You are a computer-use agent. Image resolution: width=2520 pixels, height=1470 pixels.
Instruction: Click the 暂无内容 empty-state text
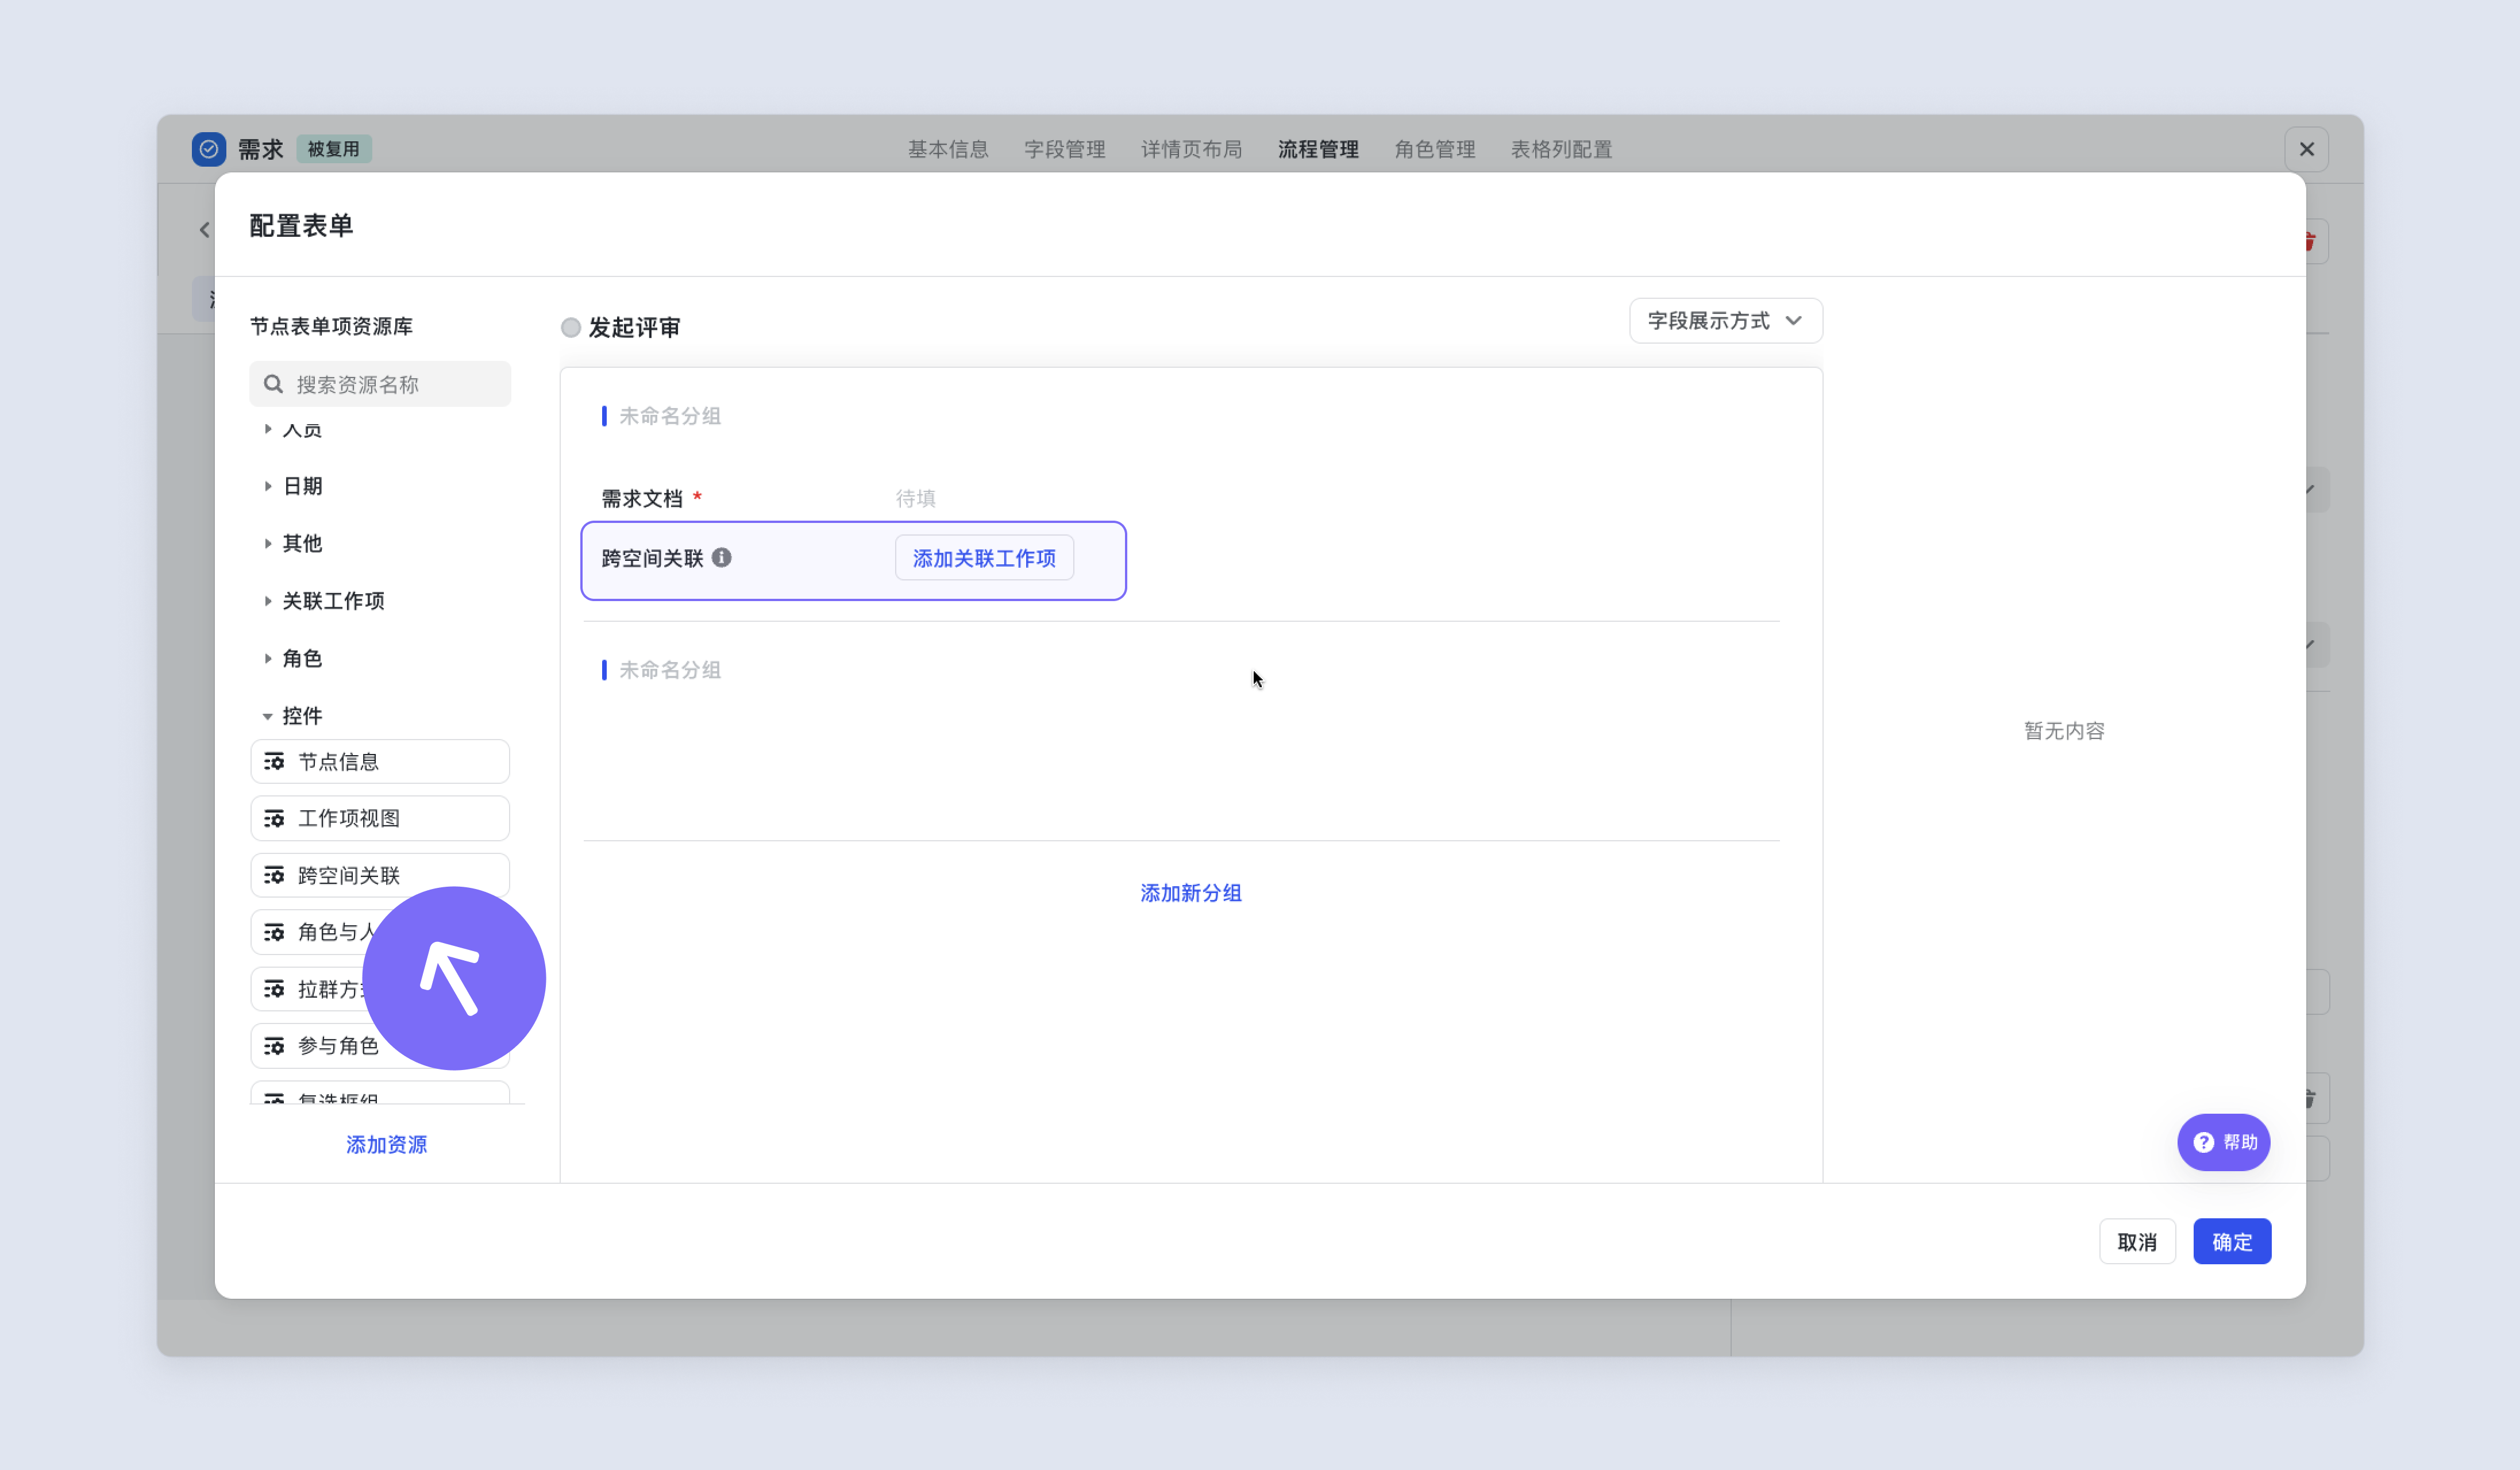point(2064,730)
